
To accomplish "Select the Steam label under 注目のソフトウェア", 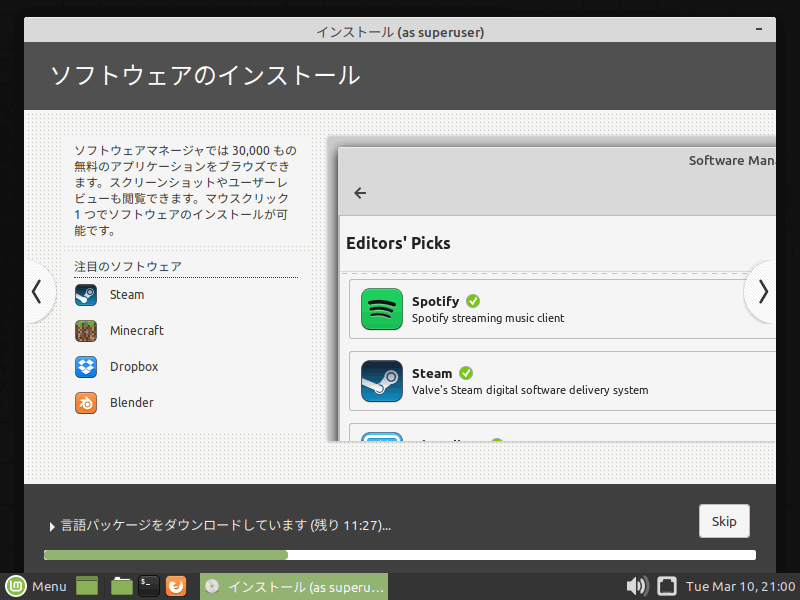I will (x=127, y=295).
